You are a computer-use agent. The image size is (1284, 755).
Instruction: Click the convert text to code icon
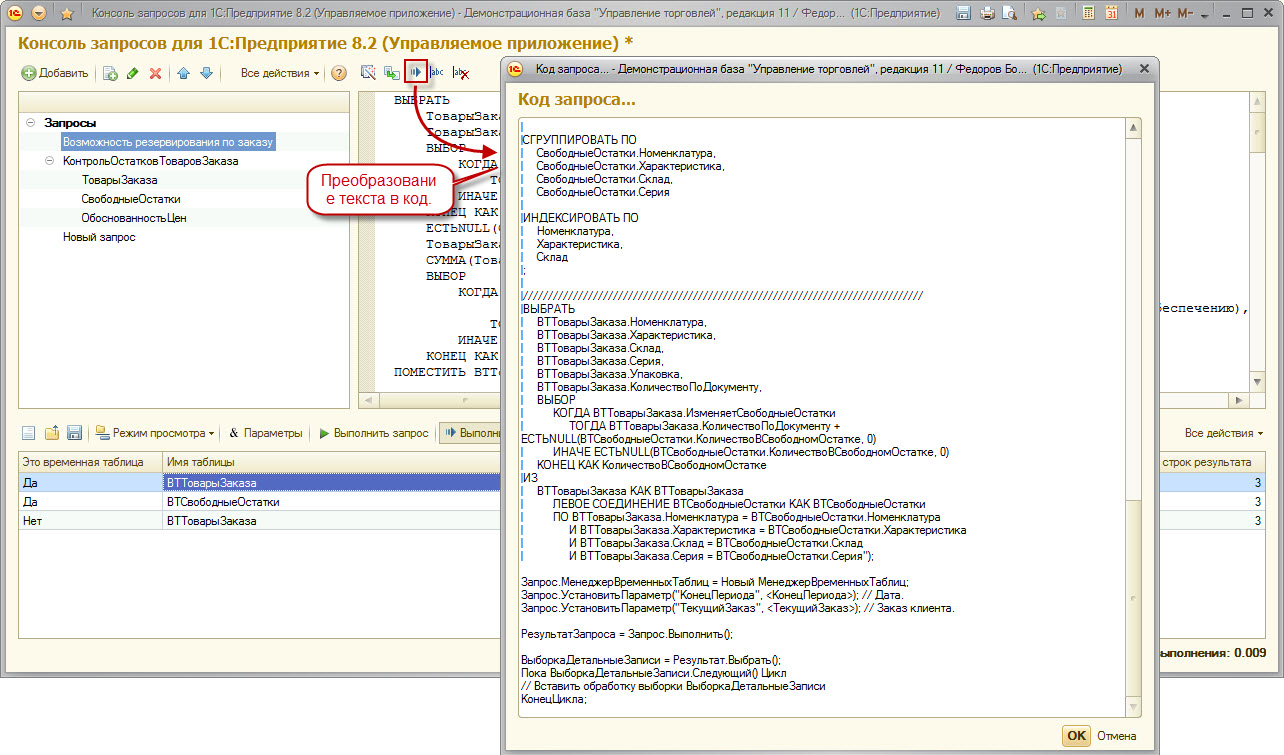pos(415,73)
